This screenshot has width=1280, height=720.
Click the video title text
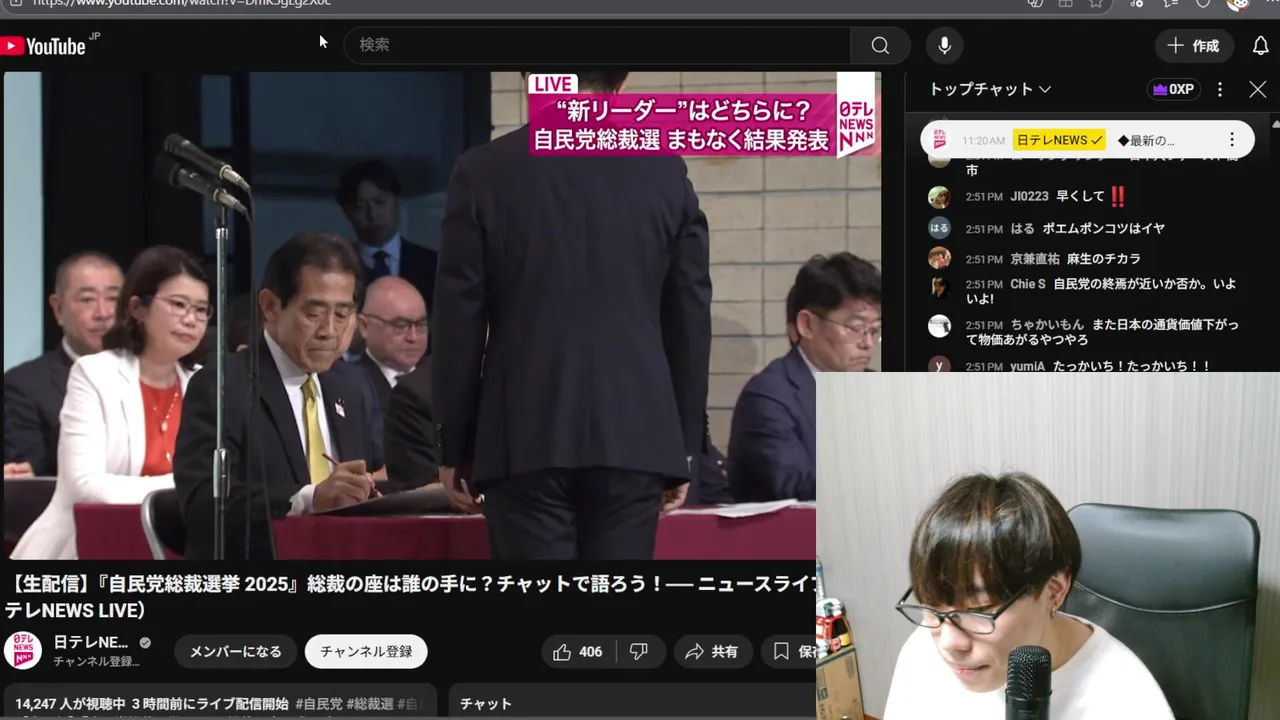(410, 596)
